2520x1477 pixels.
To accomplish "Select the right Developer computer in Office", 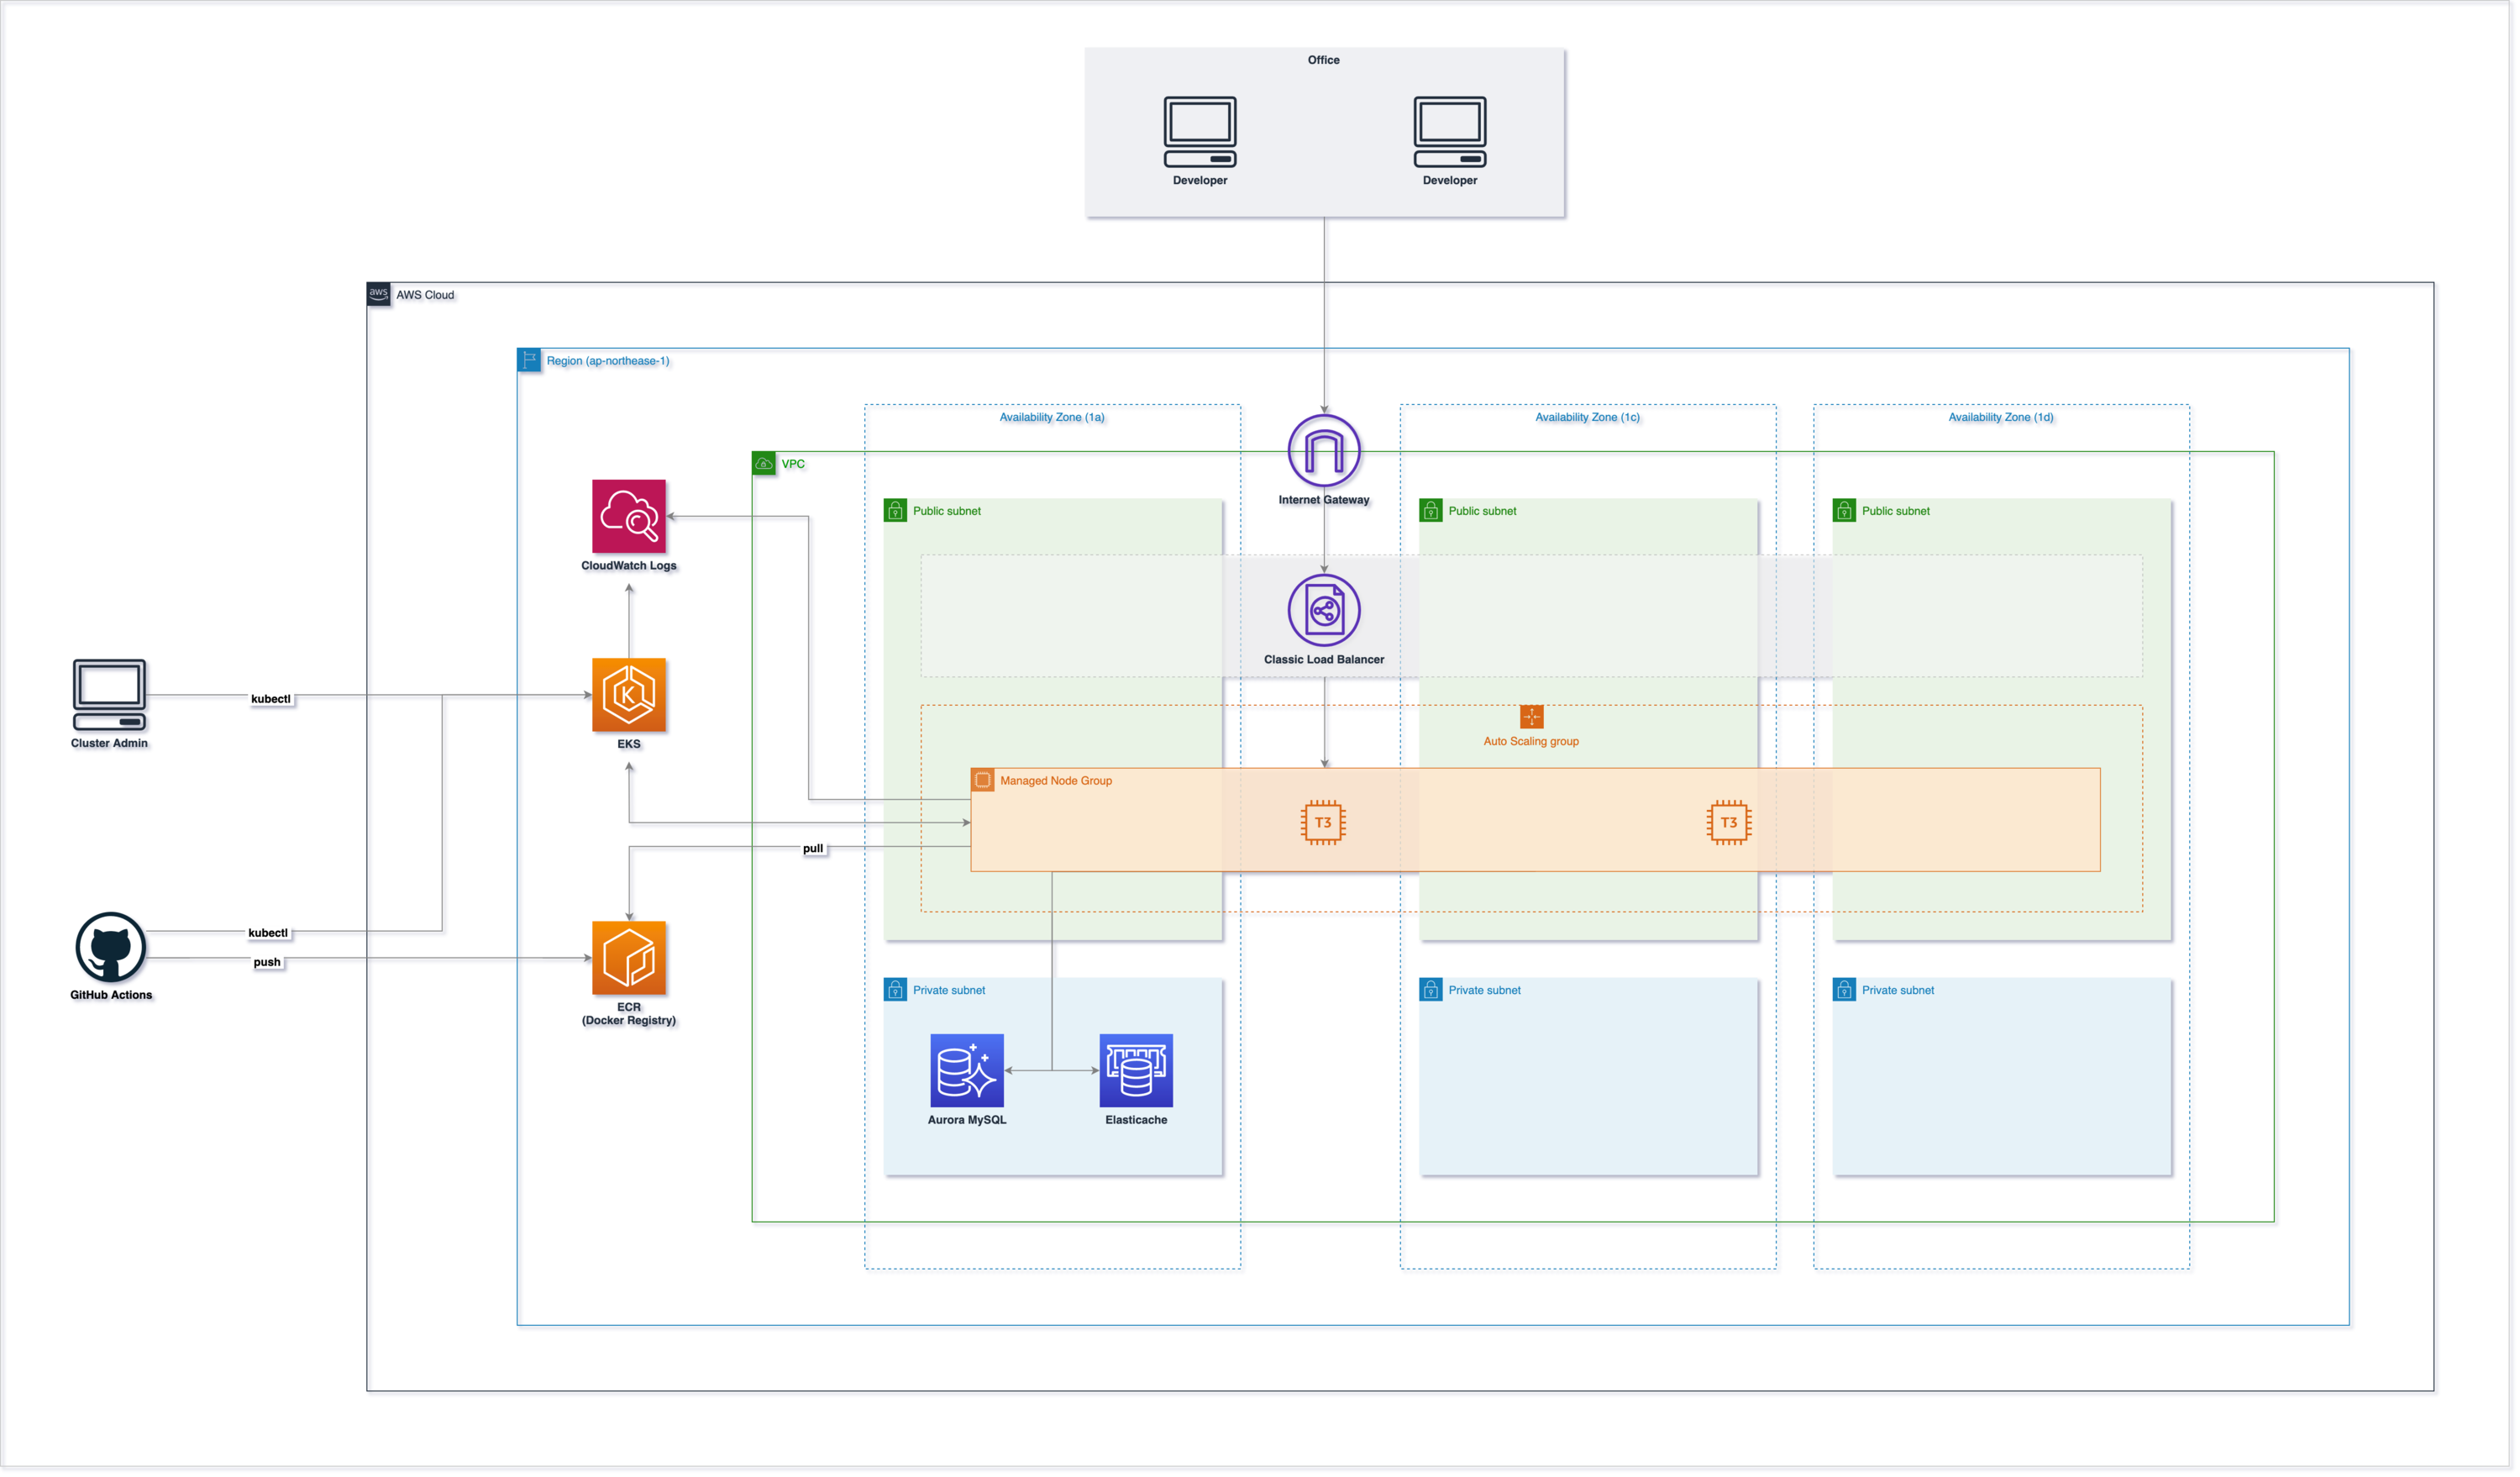I will pyautogui.click(x=1450, y=132).
